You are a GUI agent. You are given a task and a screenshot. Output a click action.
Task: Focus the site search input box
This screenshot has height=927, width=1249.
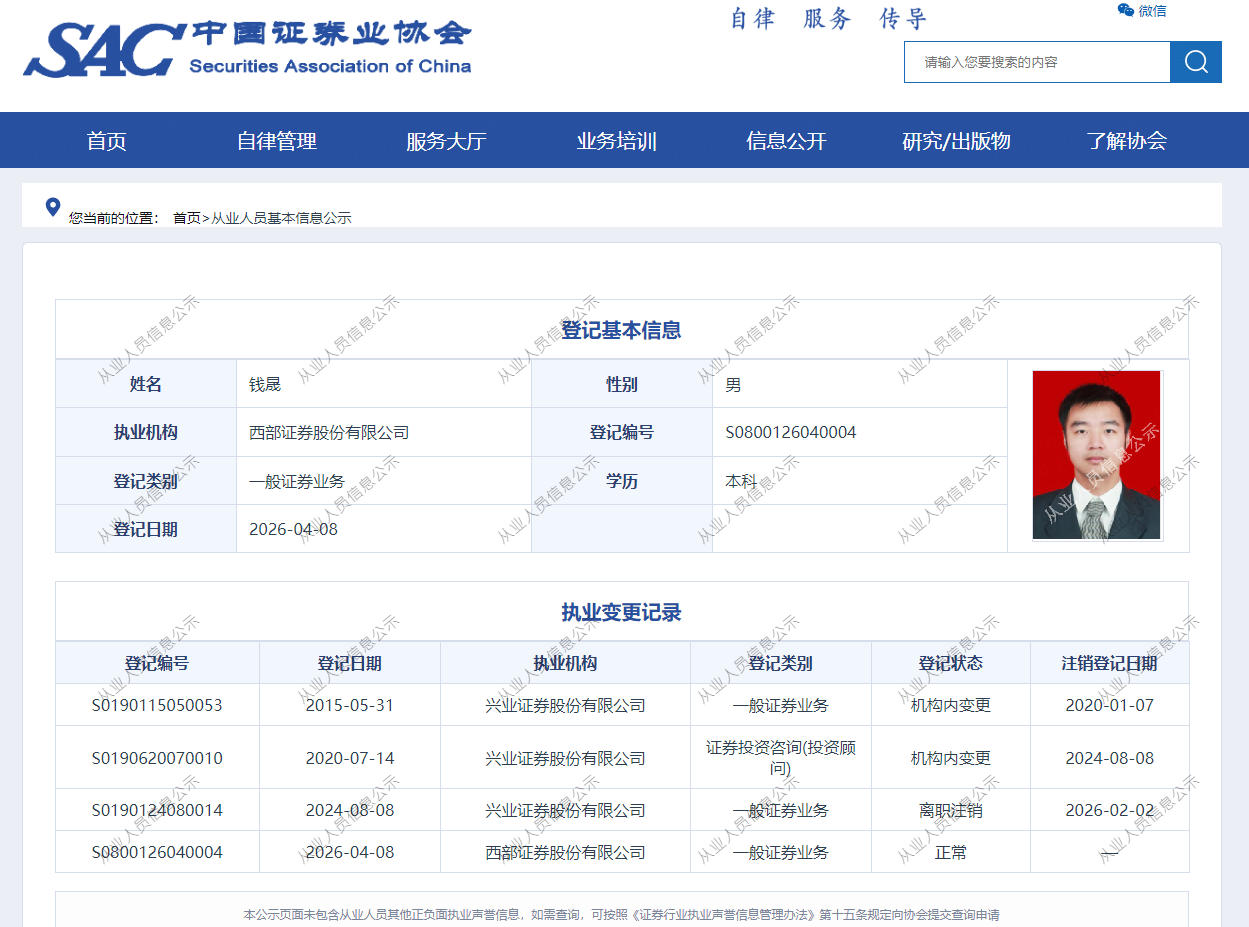tap(1037, 62)
